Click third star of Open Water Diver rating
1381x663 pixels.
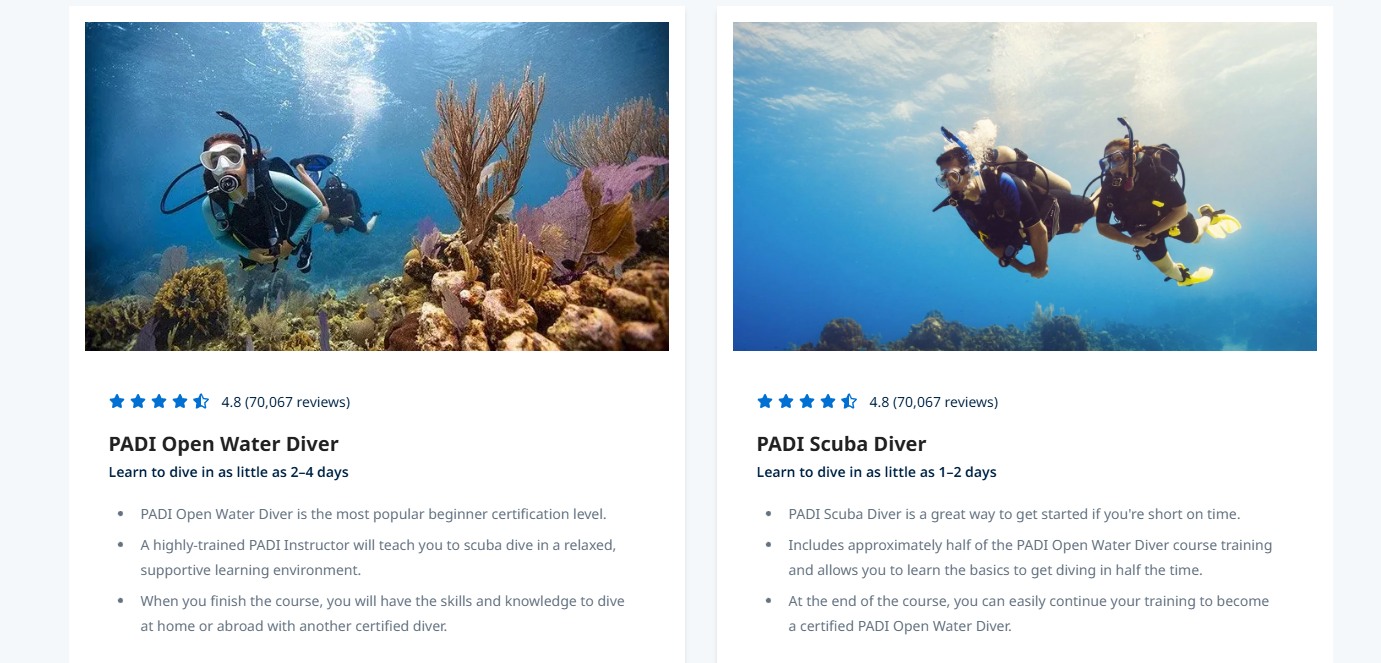coord(159,402)
